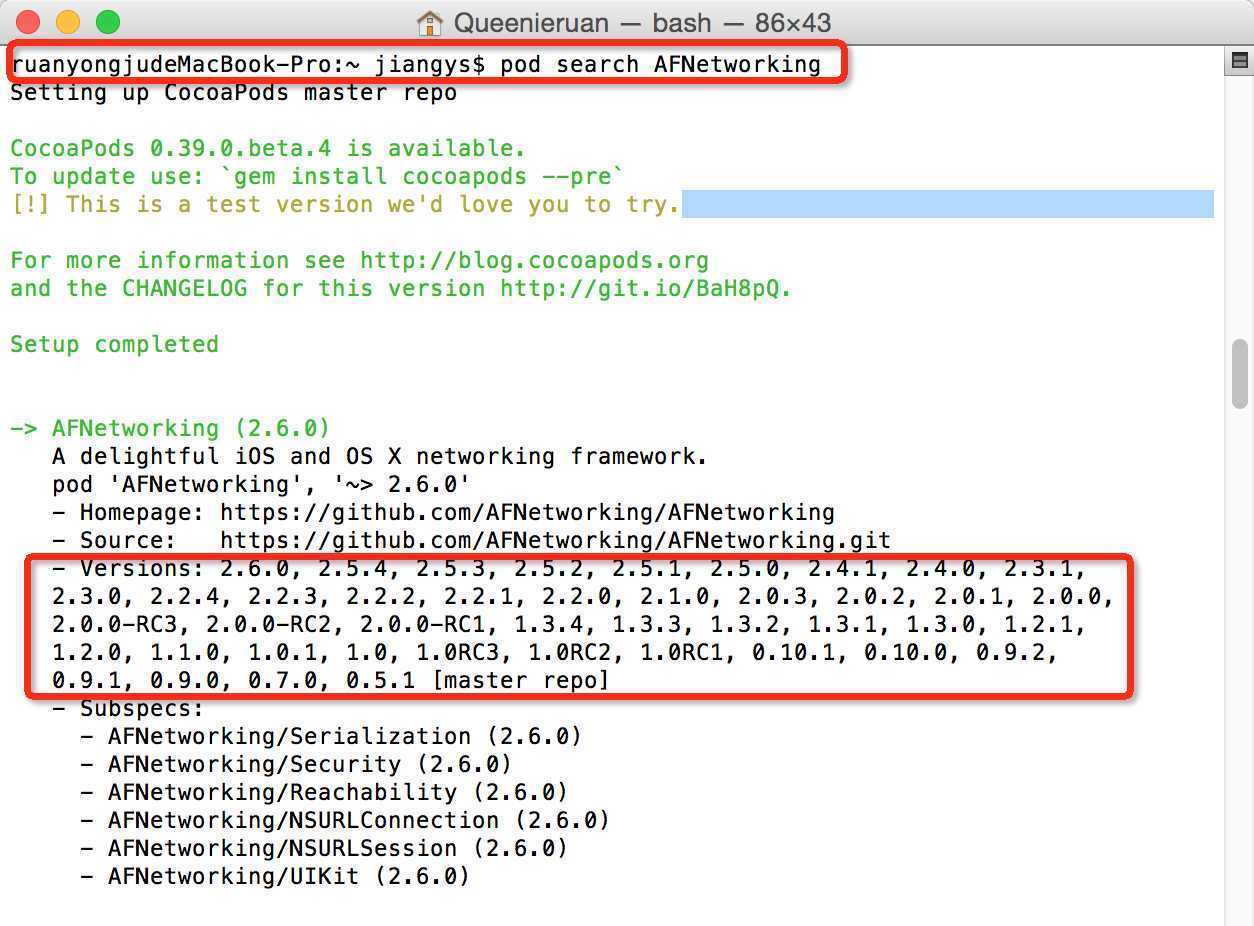This screenshot has width=1254, height=926.
Task: Open the http://blog.cocoapods.org link
Action: click(535, 261)
